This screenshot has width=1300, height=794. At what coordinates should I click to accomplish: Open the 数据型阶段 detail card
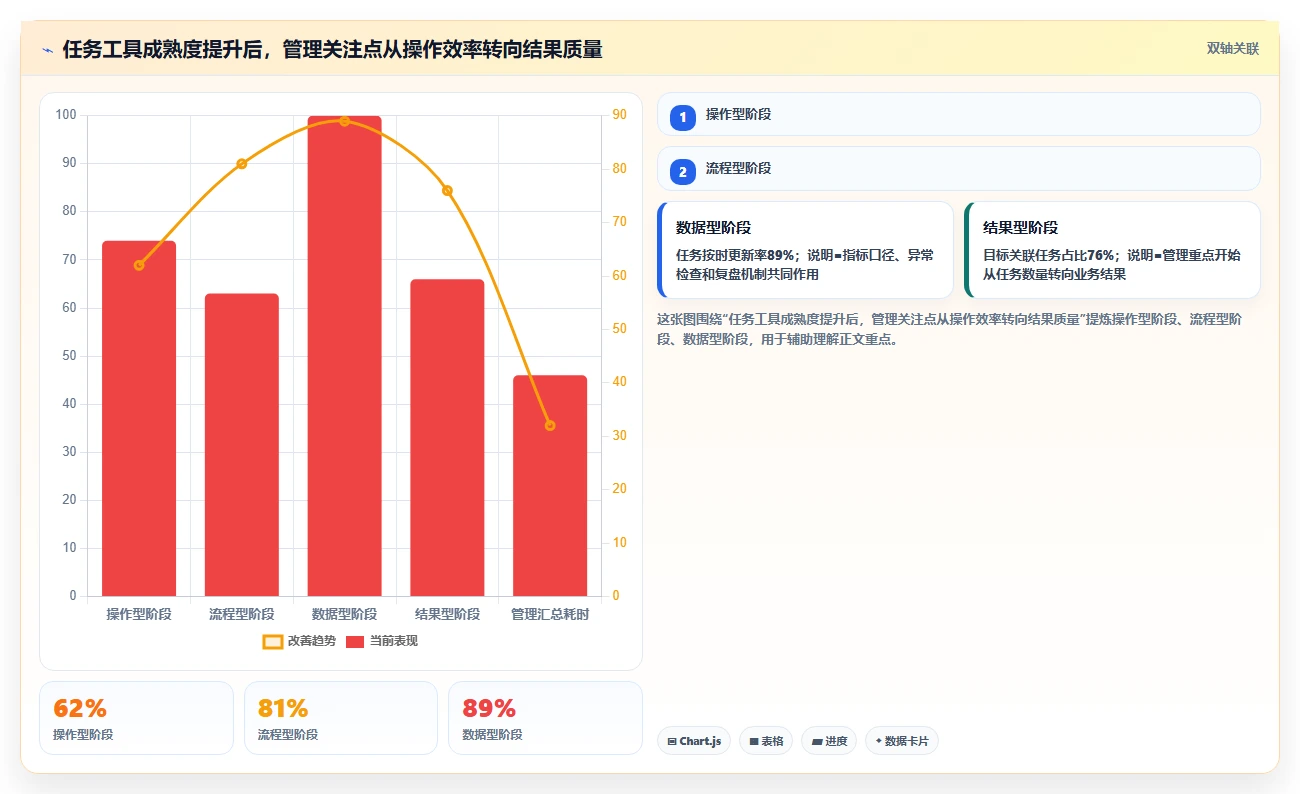pos(805,250)
